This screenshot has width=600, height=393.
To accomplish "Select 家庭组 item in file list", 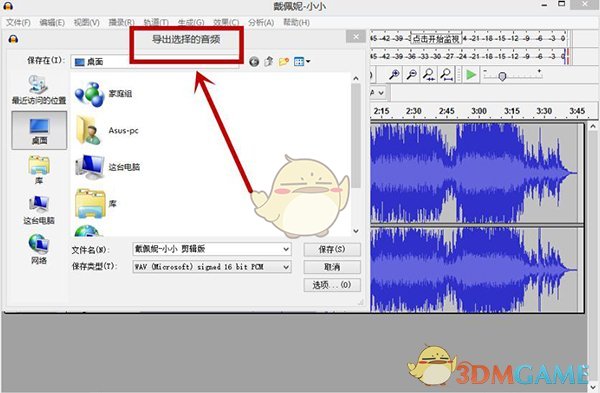I will click(x=103, y=94).
